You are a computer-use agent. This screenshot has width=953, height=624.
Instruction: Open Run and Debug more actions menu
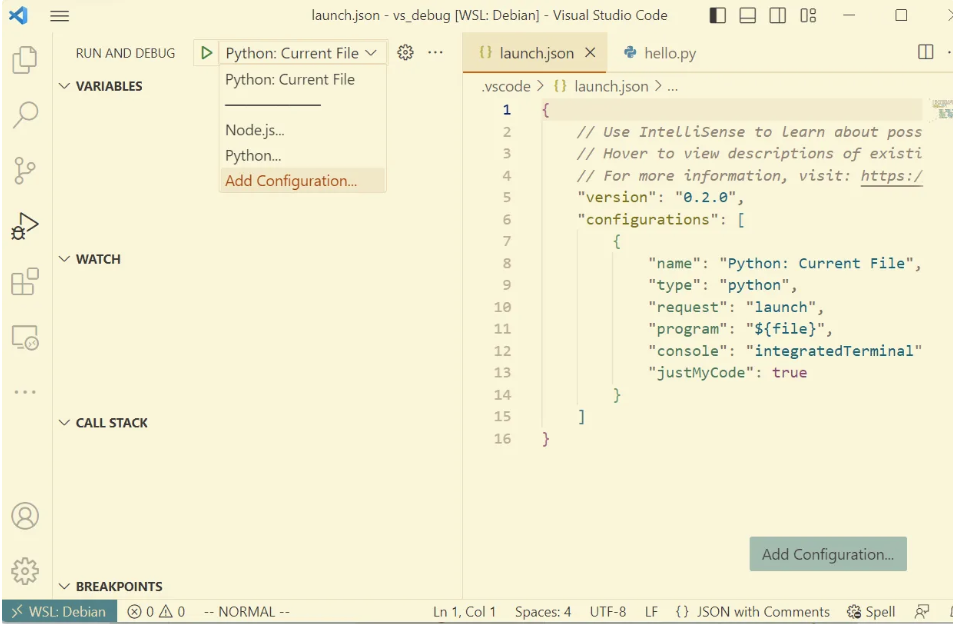(x=435, y=53)
